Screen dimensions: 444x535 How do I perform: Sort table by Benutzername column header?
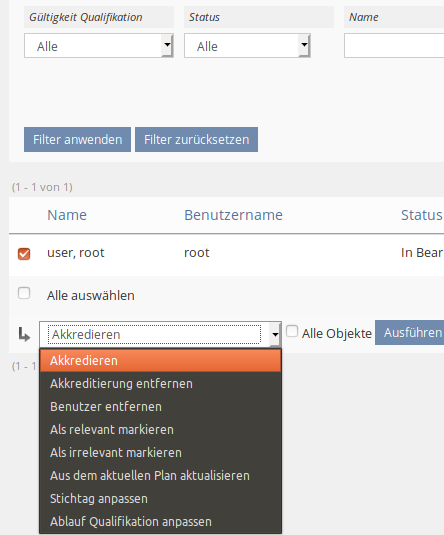(x=233, y=215)
